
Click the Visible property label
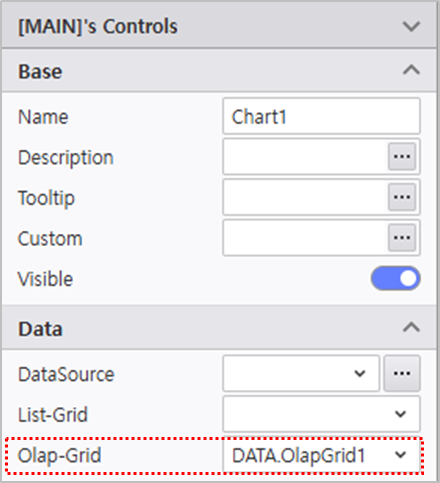click(x=45, y=279)
